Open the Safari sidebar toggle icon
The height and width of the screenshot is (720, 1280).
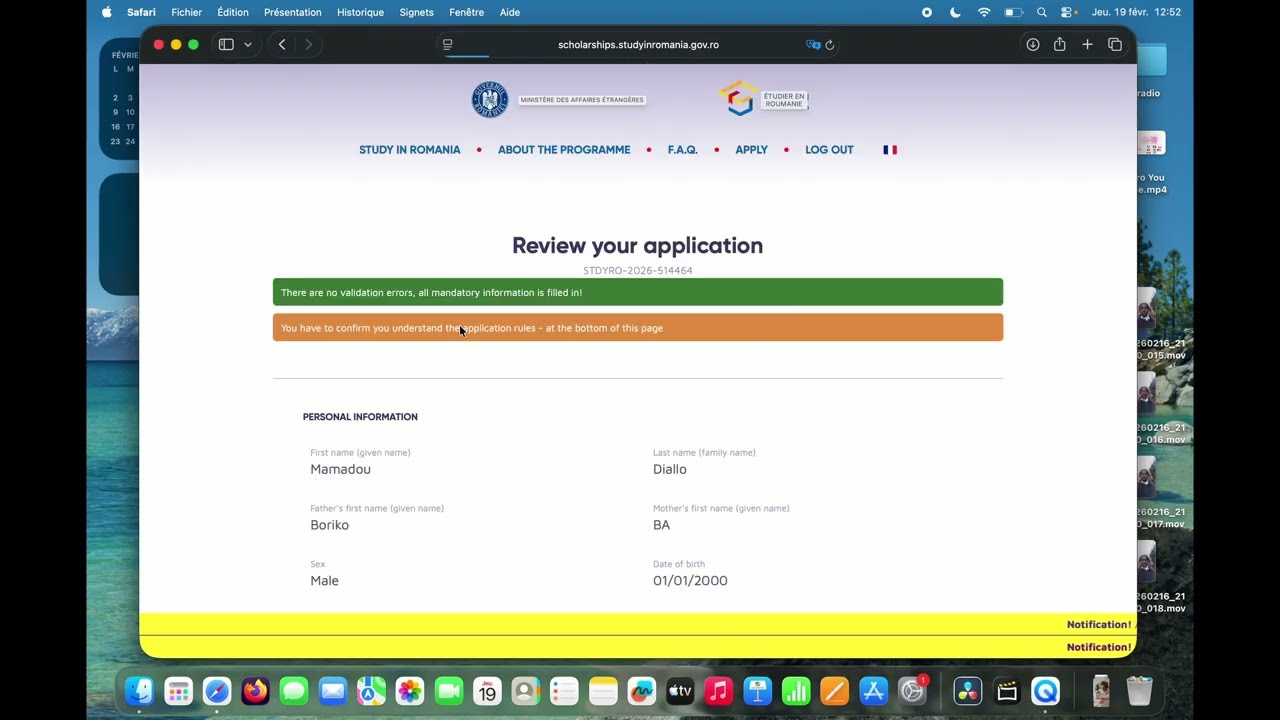226,44
